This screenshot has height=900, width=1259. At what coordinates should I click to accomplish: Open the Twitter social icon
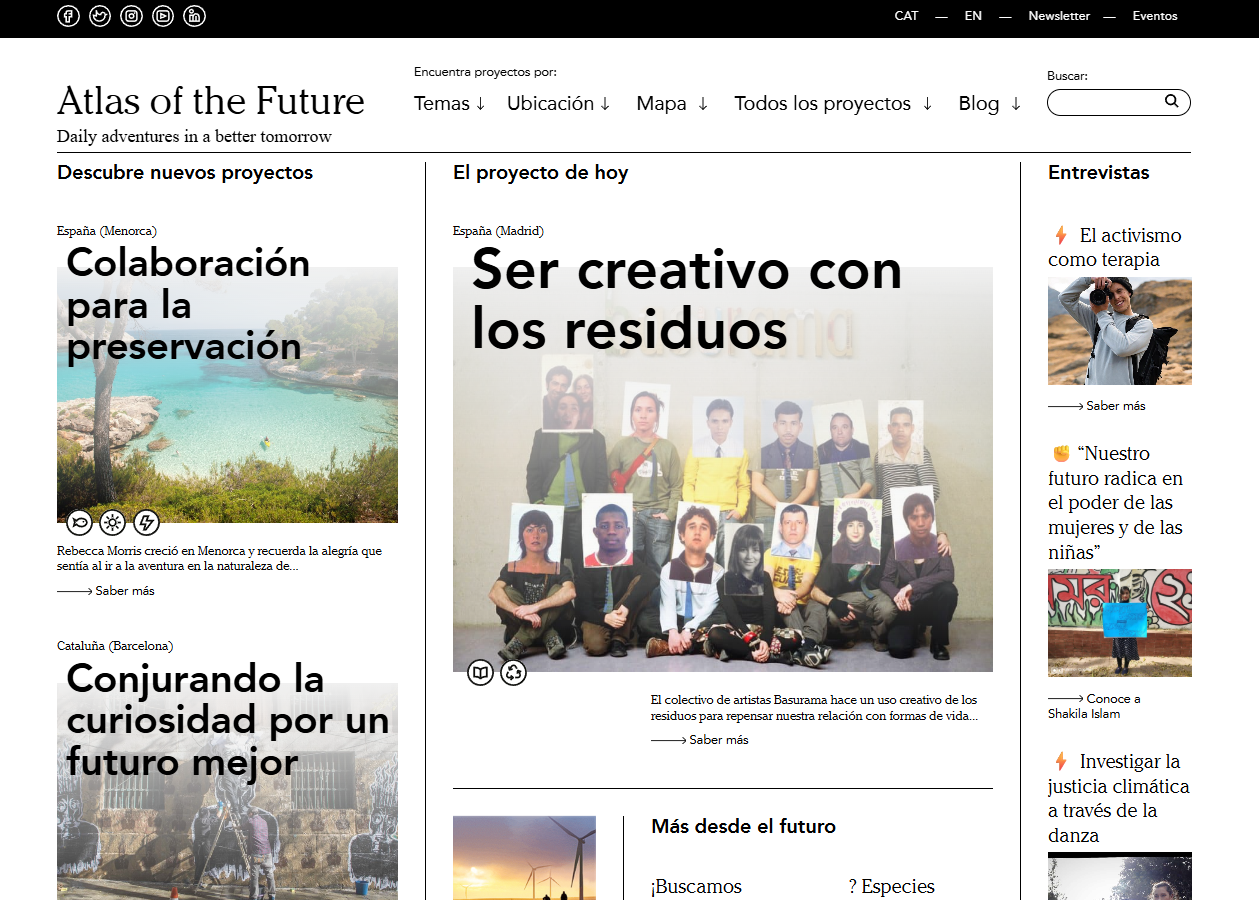coord(100,16)
